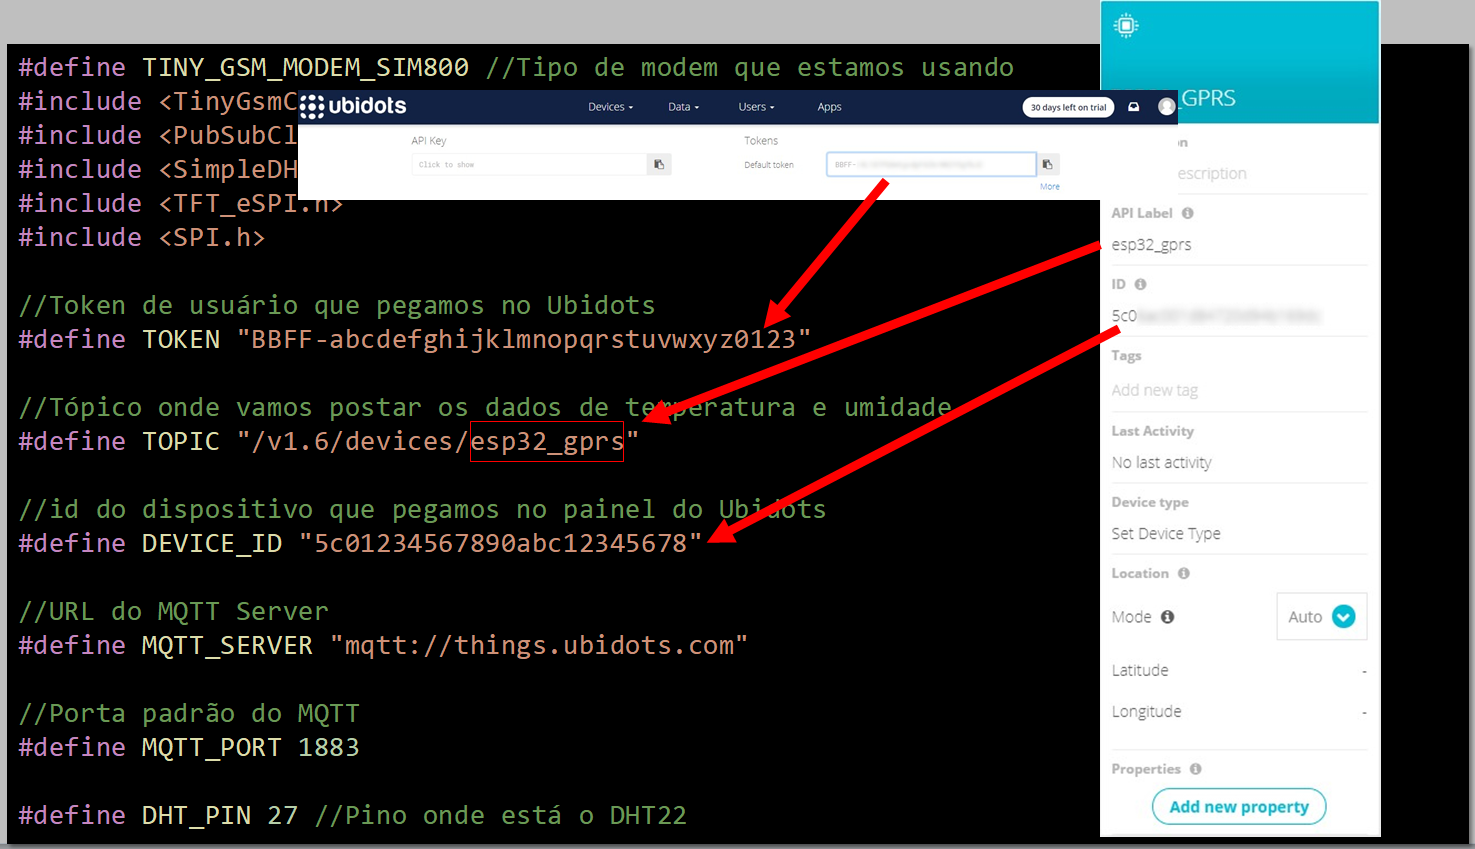1475x849 pixels.
Task: Click the Ubidots logo in the navbar
Action: click(353, 106)
